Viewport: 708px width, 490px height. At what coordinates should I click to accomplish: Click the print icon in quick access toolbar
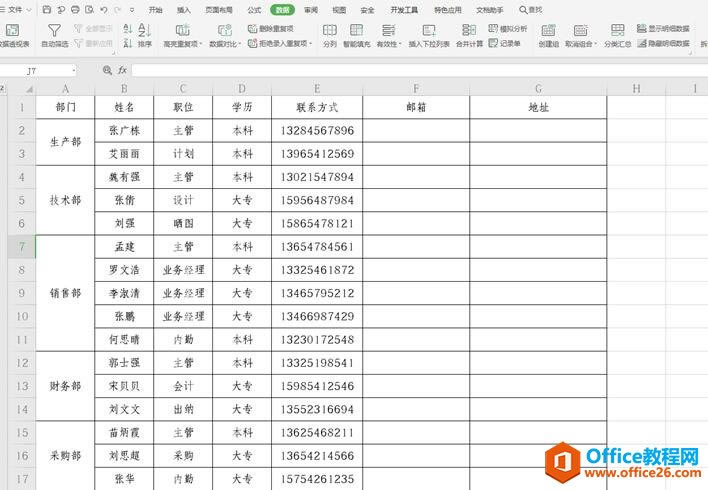pos(75,9)
